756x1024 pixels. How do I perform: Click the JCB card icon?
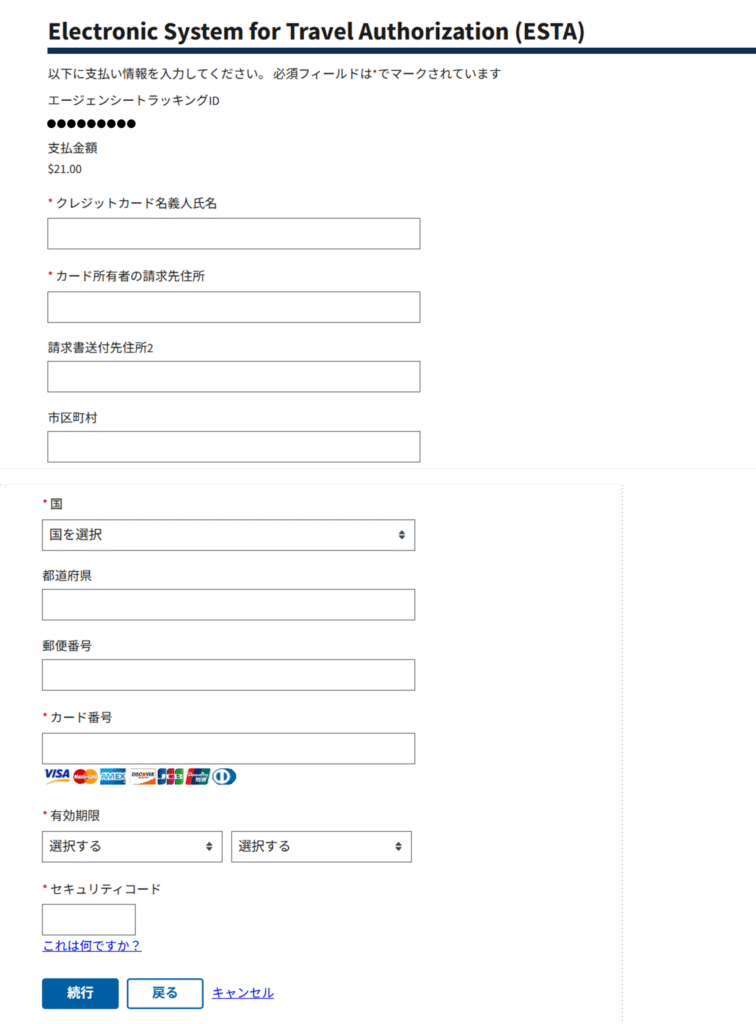pos(170,776)
